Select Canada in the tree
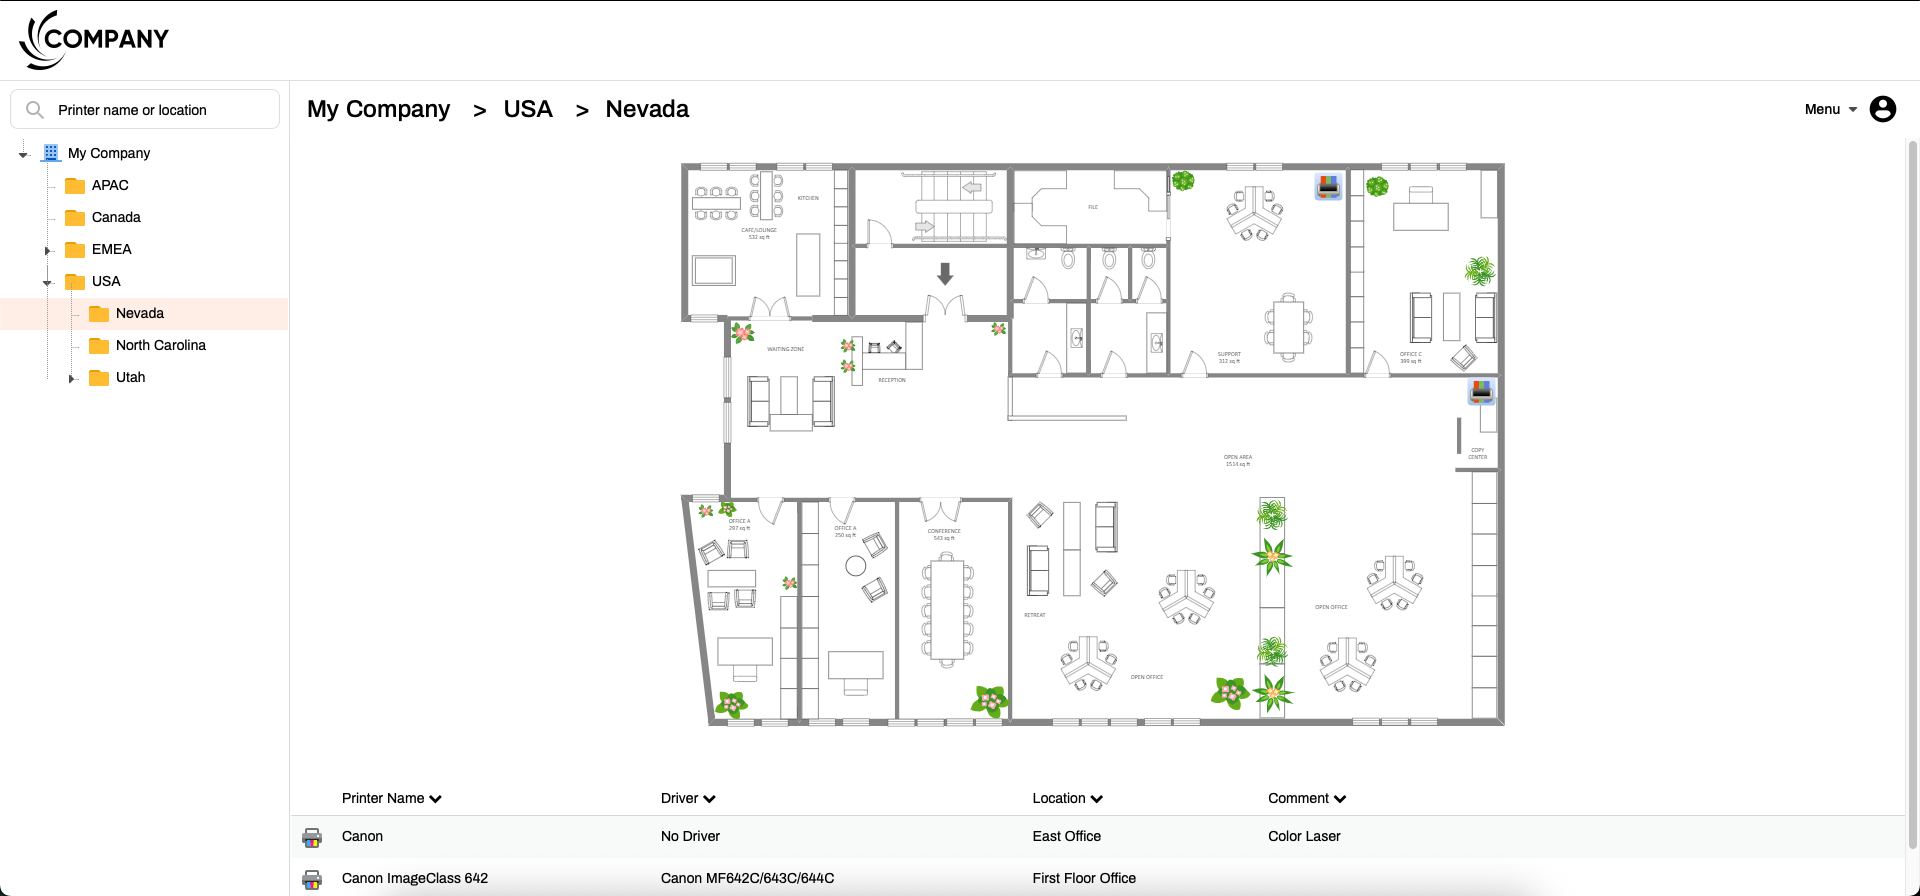Viewport: 1920px width, 896px height. pos(116,217)
